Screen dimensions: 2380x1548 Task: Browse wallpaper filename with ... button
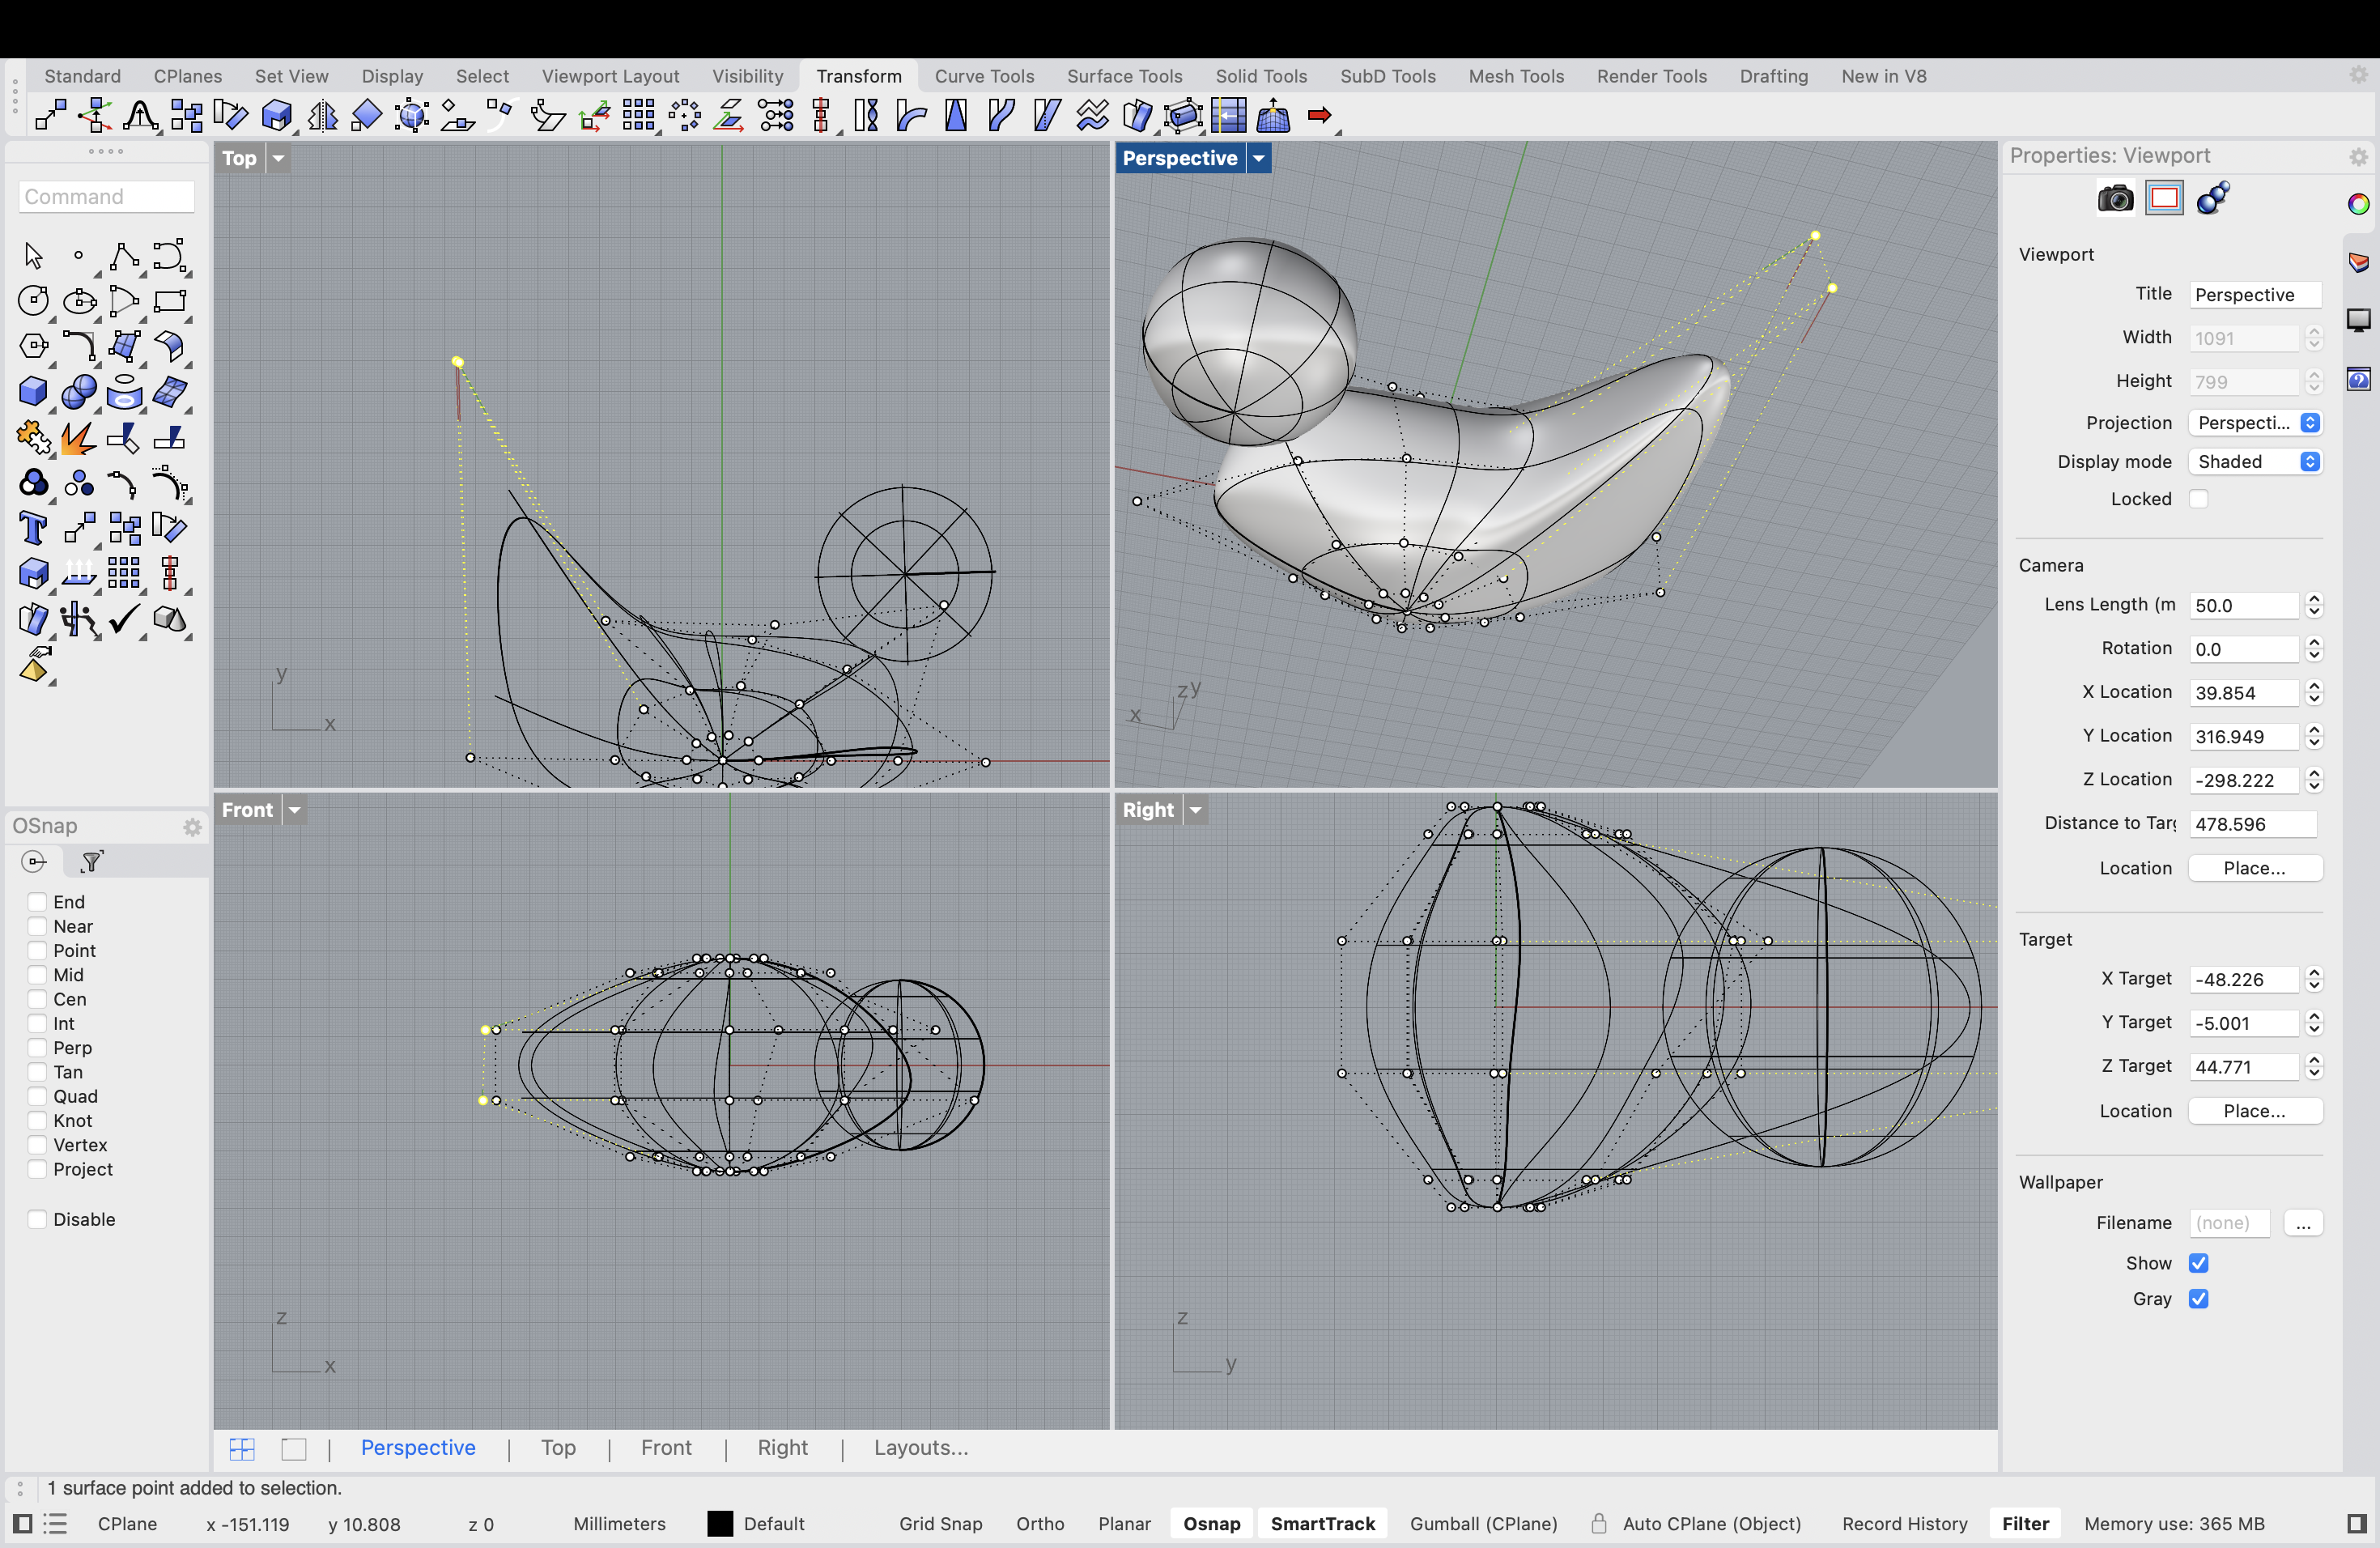coord(2303,1223)
